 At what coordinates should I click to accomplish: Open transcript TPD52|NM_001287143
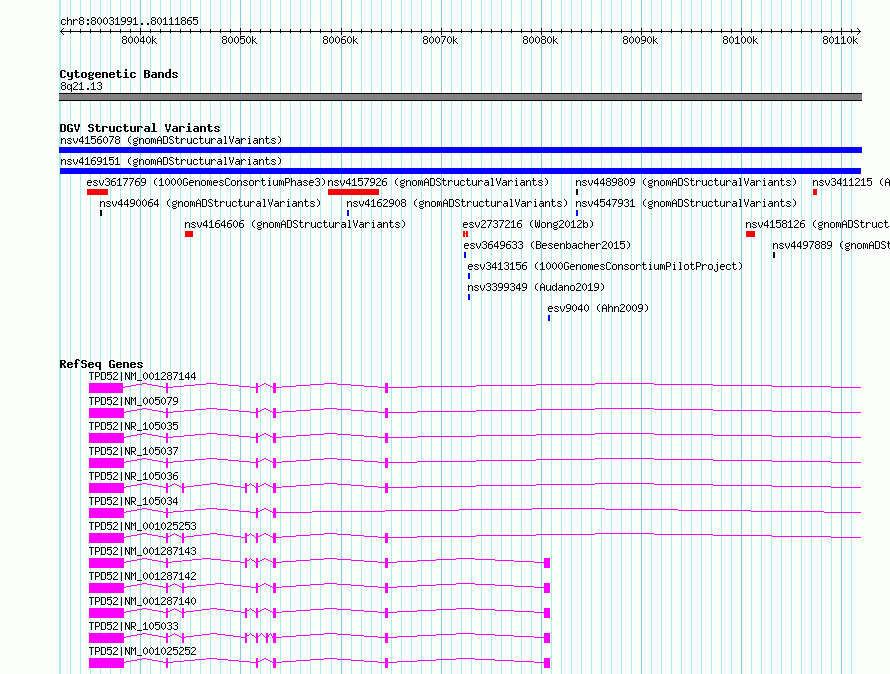pos(142,551)
